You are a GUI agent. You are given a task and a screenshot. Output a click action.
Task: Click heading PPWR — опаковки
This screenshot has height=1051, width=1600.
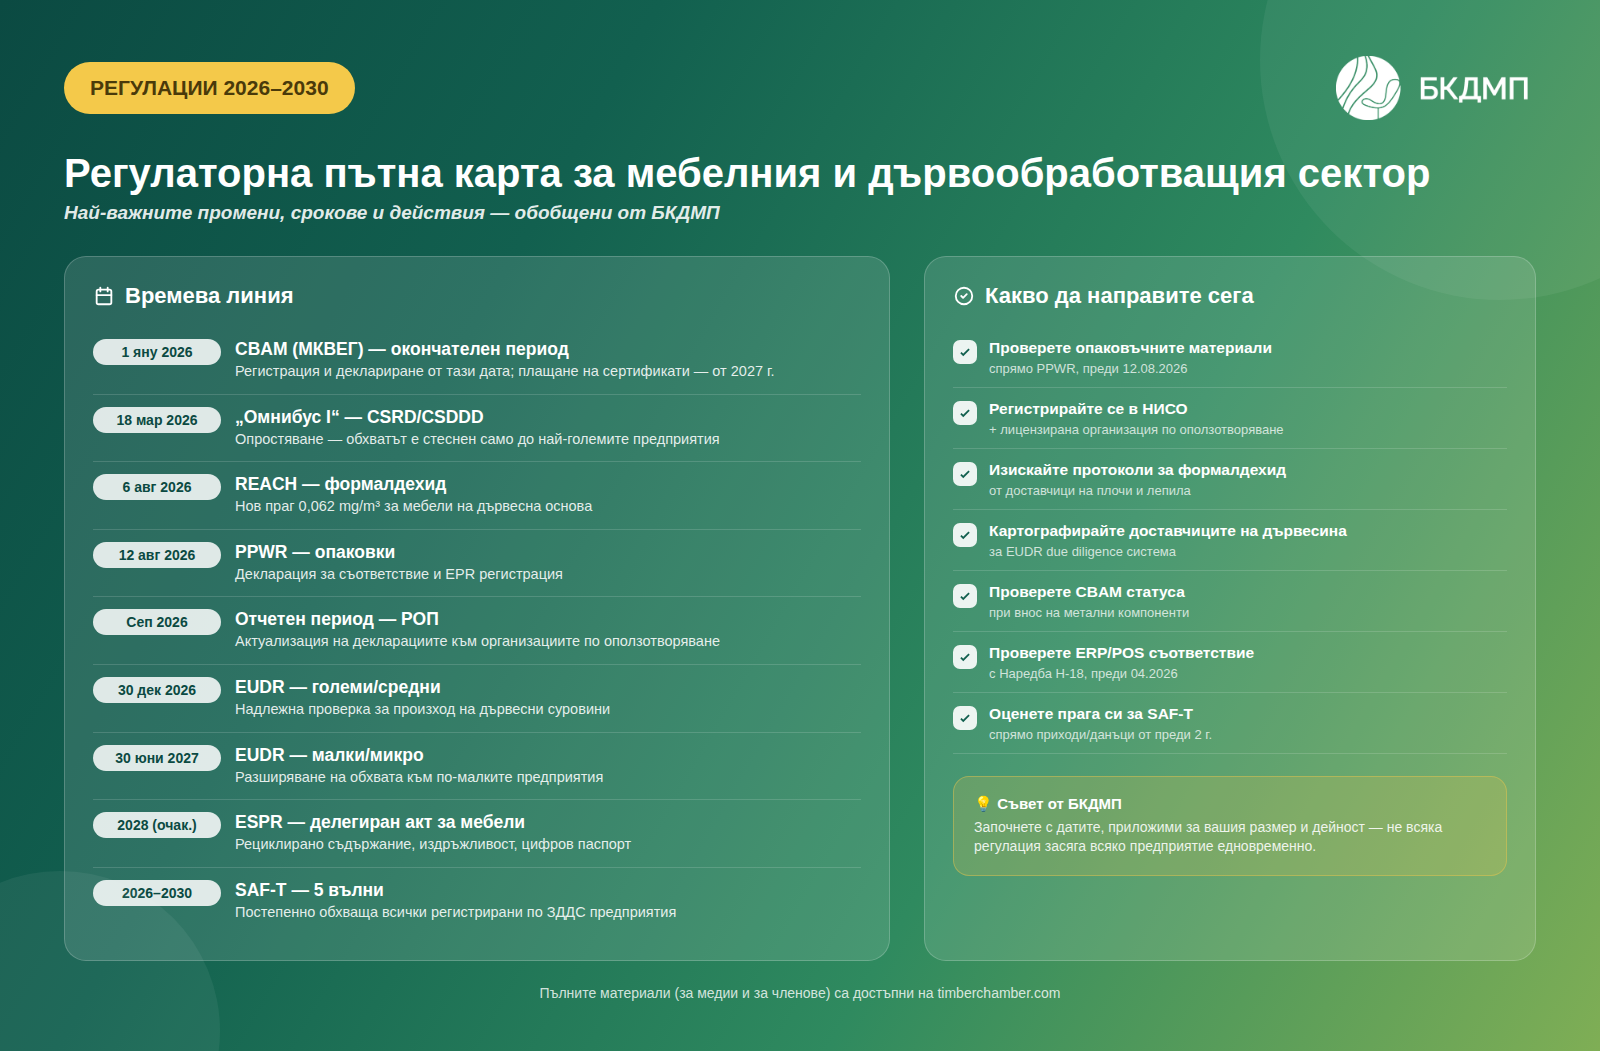[315, 552]
